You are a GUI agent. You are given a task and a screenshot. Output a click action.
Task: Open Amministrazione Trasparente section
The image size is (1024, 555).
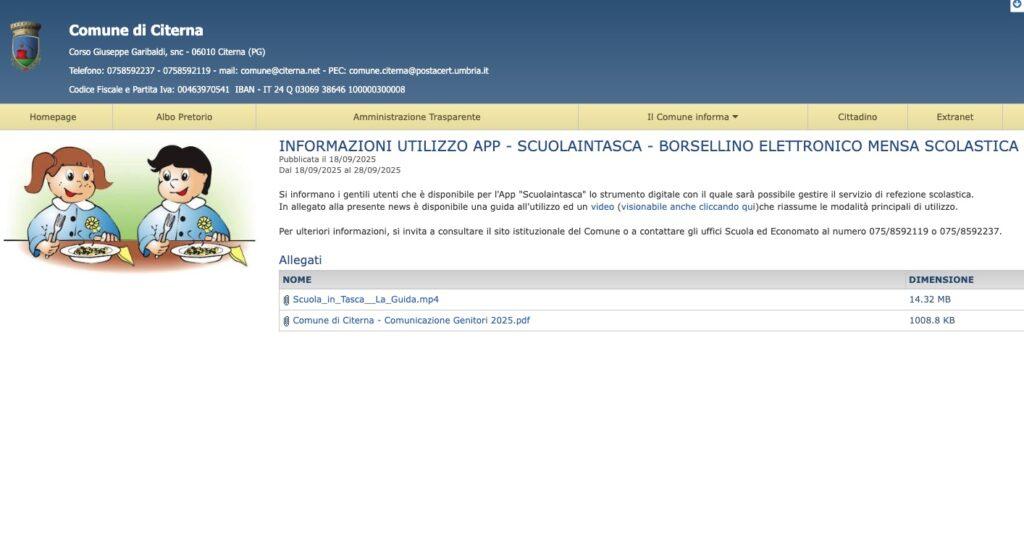tap(417, 117)
